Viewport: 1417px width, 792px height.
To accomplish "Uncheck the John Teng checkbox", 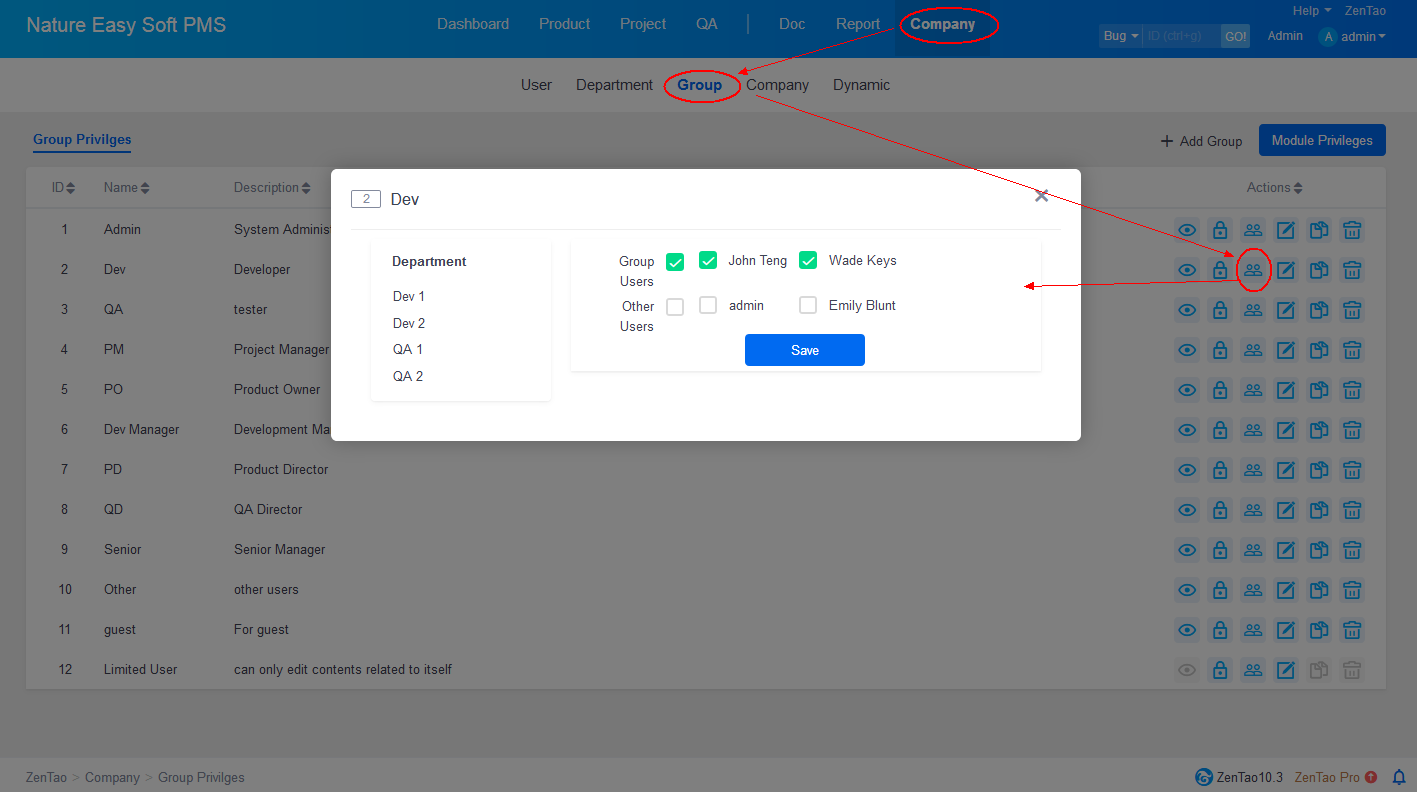I will [x=708, y=260].
